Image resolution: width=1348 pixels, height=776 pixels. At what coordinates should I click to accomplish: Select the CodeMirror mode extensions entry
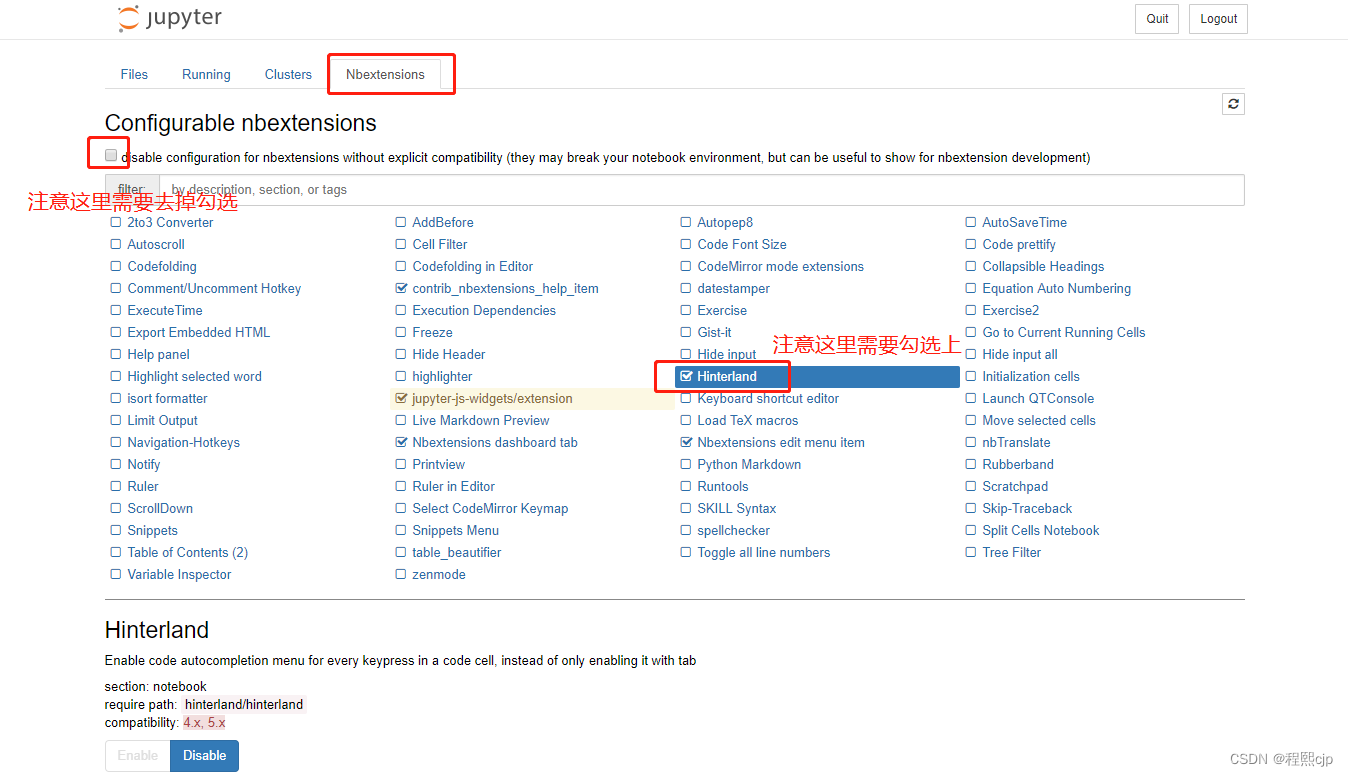point(780,266)
